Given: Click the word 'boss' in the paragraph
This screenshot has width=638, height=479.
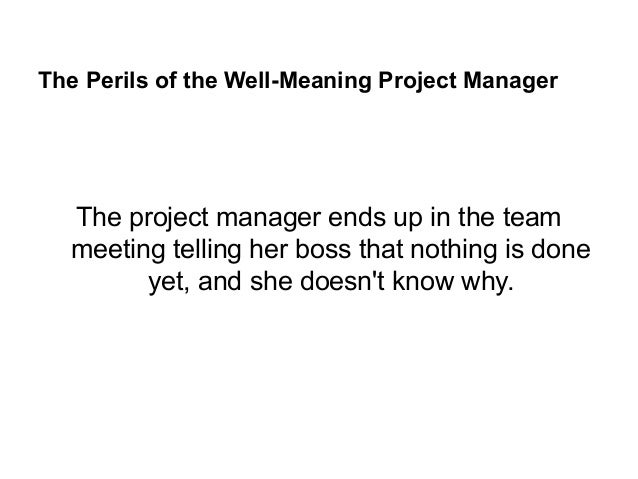Looking at the screenshot, I should (x=323, y=249).
